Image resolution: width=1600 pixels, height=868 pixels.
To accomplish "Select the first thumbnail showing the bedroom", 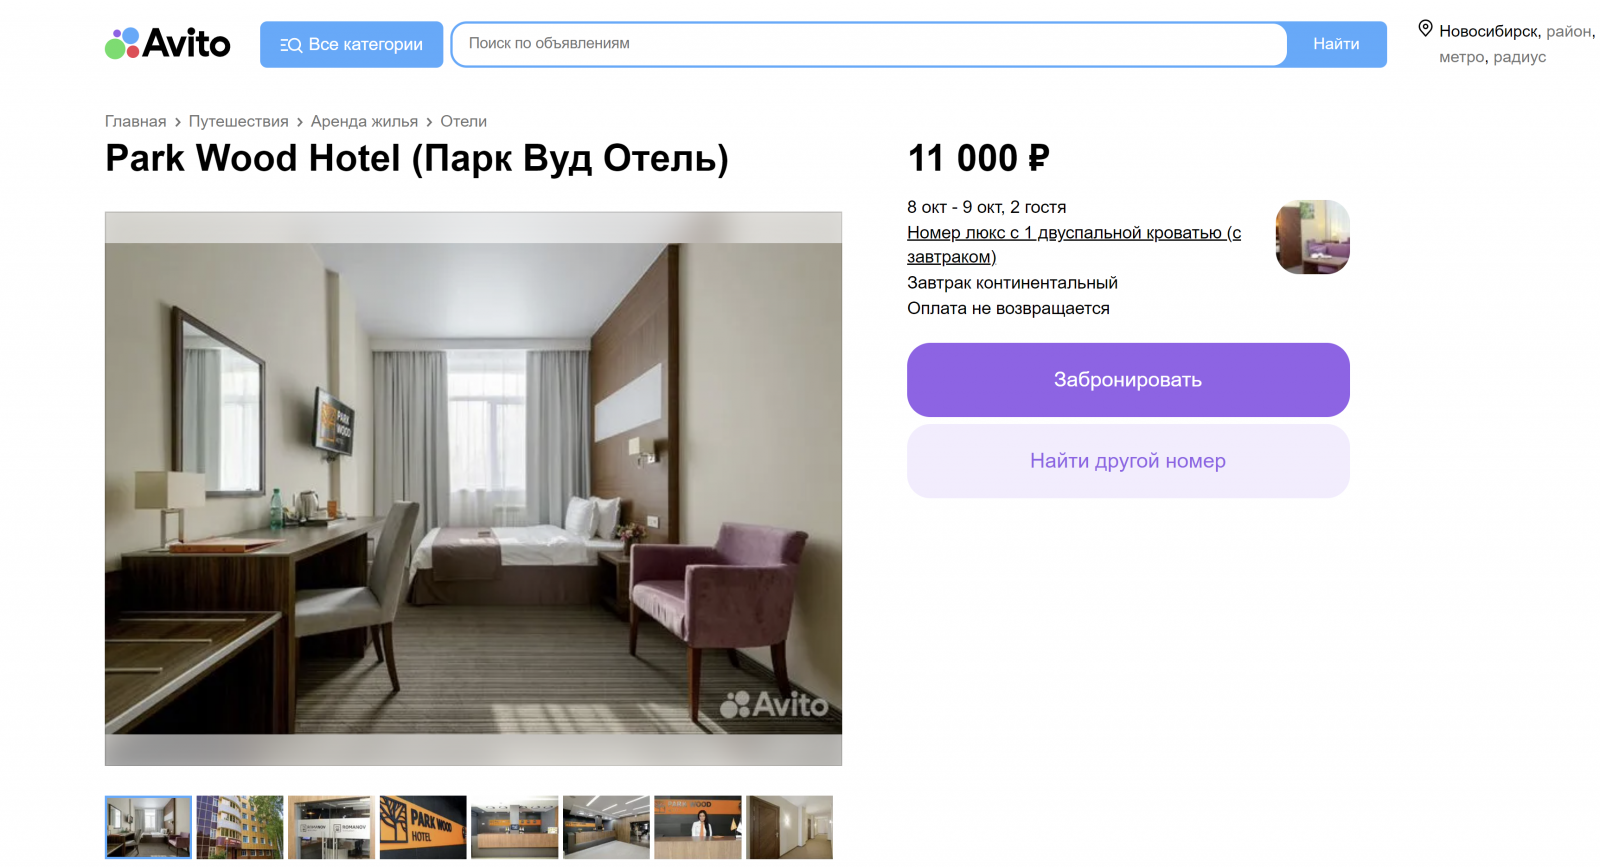I will 148,827.
